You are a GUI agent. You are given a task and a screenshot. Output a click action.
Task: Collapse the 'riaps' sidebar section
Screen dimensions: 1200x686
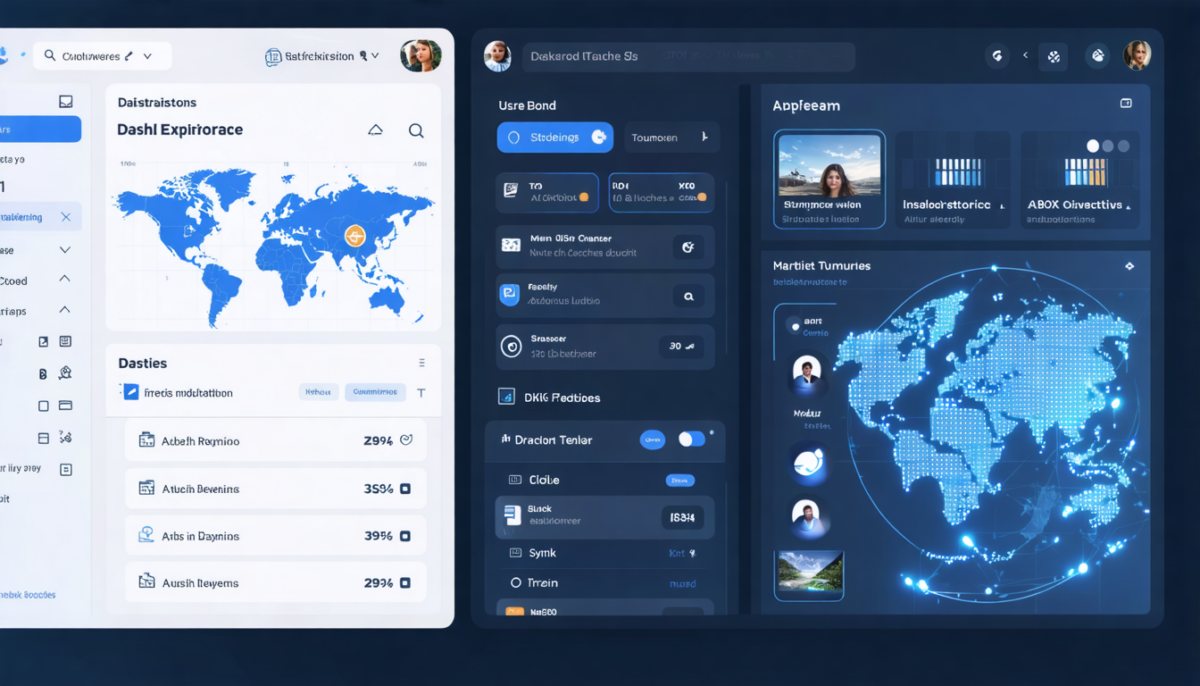(x=65, y=310)
